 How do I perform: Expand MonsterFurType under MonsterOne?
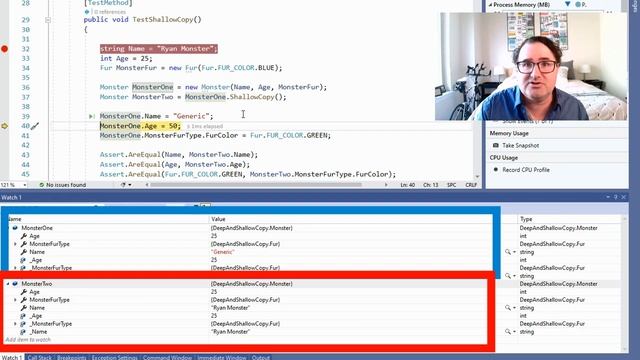tap(16, 244)
